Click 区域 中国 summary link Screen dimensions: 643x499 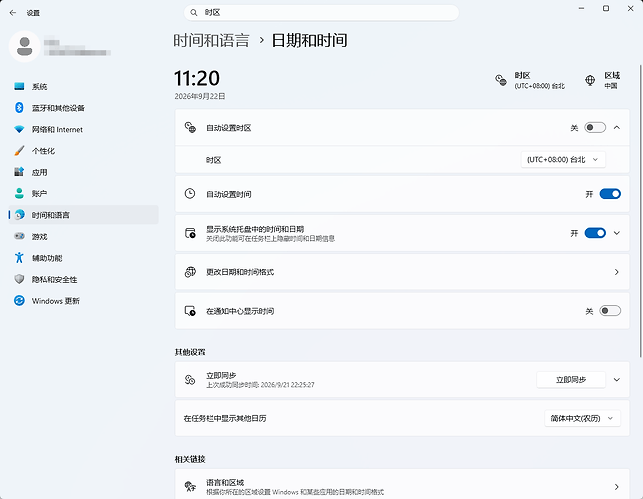point(603,80)
